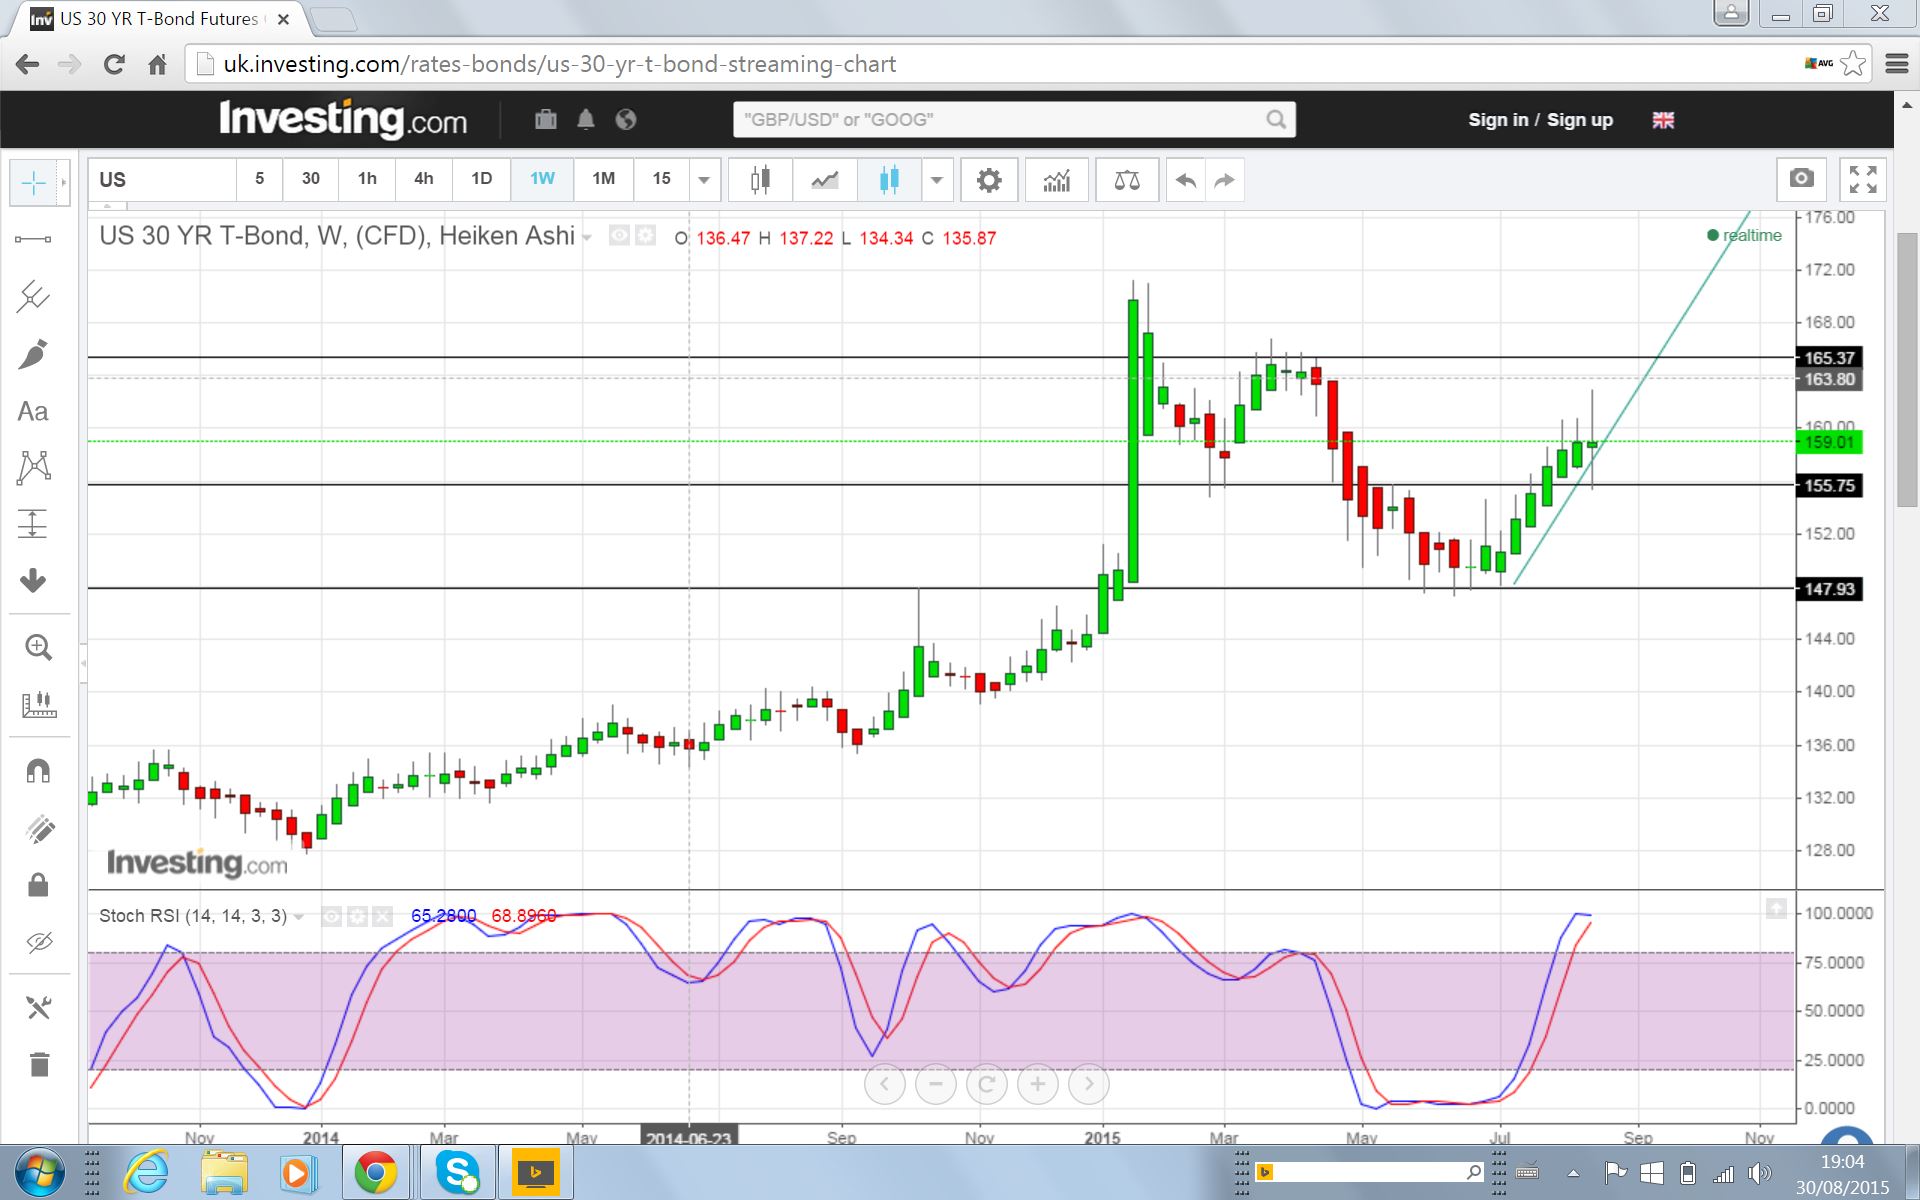Switch chart to fullscreen mode
The height and width of the screenshot is (1200, 1920).
click(1863, 179)
